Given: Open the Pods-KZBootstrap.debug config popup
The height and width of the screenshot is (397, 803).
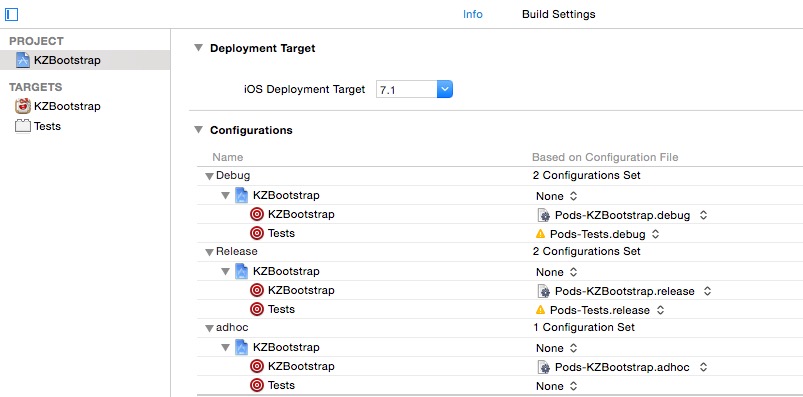Looking at the screenshot, I should 622,215.
